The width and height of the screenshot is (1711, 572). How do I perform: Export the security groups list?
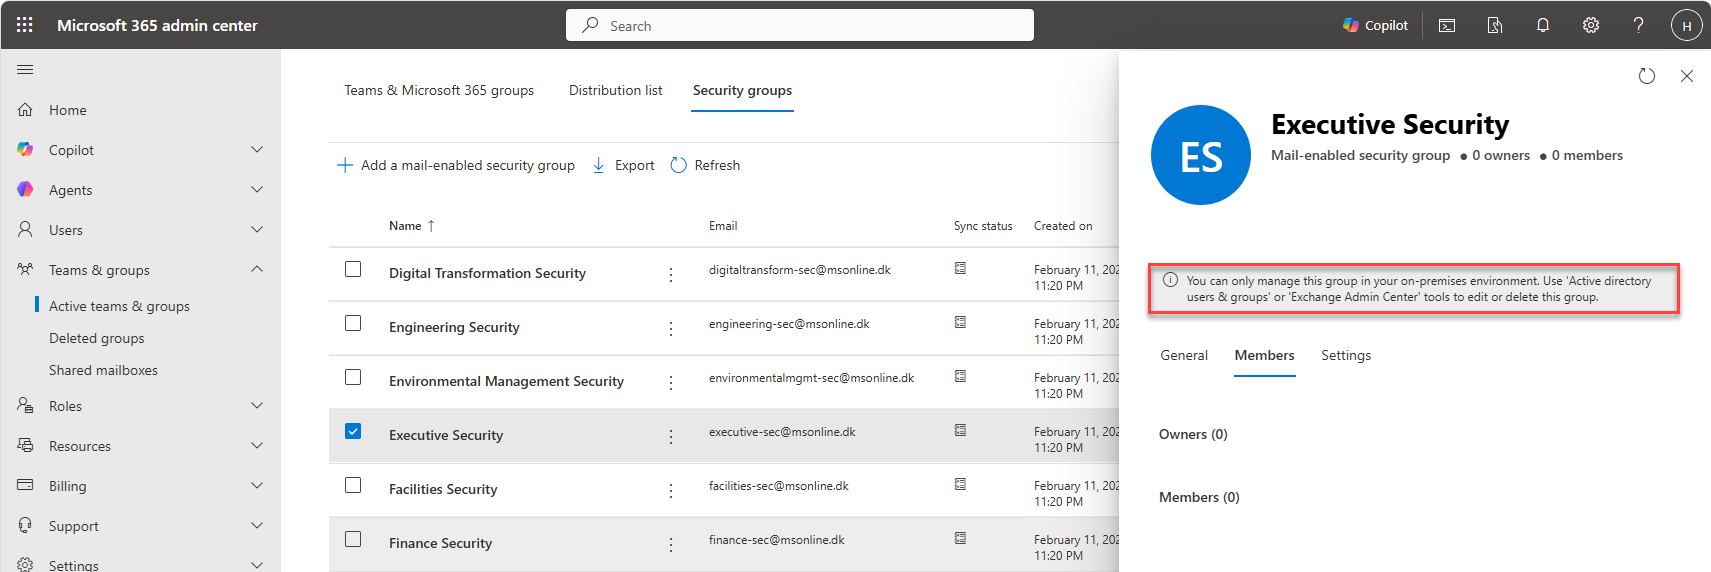click(x=623, y=165)
